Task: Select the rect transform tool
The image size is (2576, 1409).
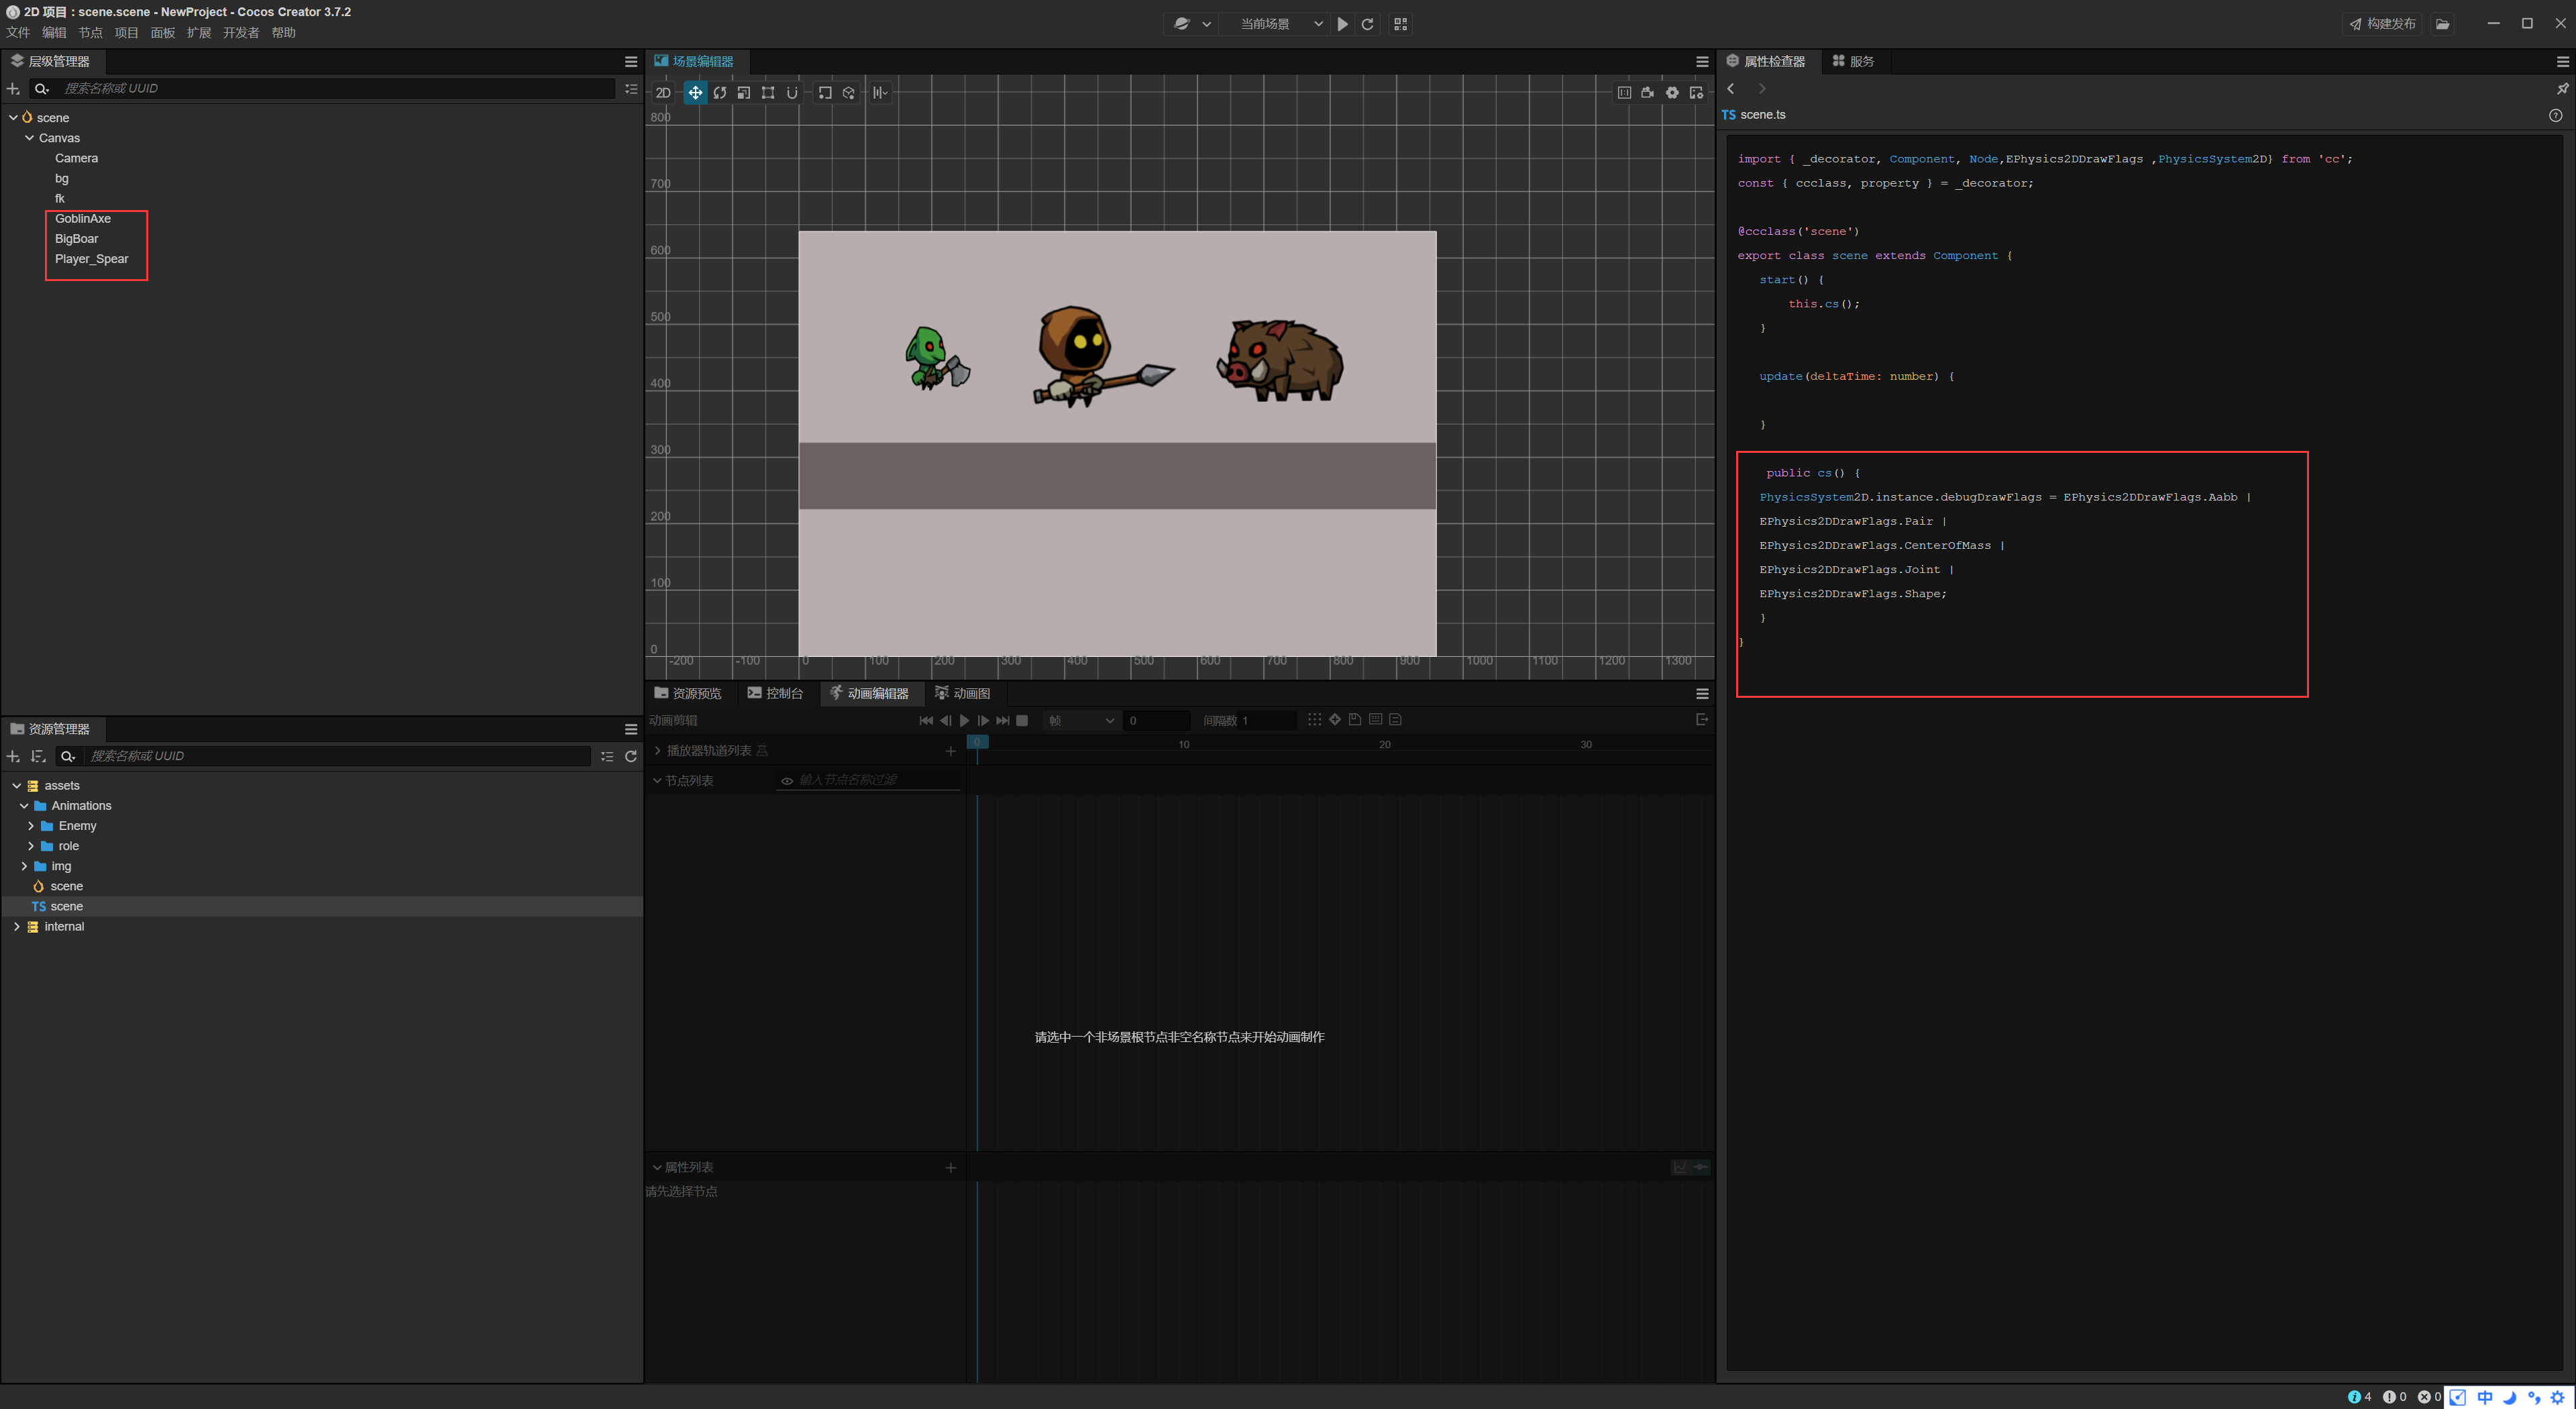Action: (768, 93)
